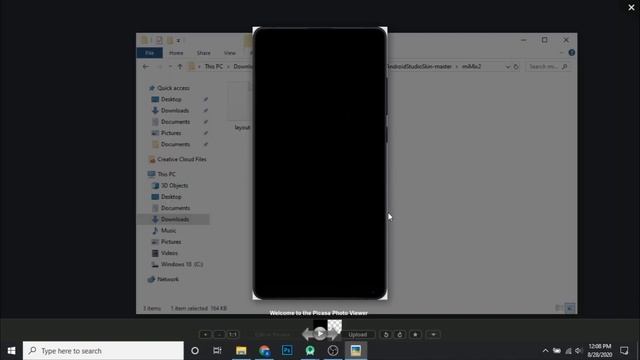Click the volume speaker icon in tray
The height and width of the screenshot is (360, 640).
coord(578,351)
